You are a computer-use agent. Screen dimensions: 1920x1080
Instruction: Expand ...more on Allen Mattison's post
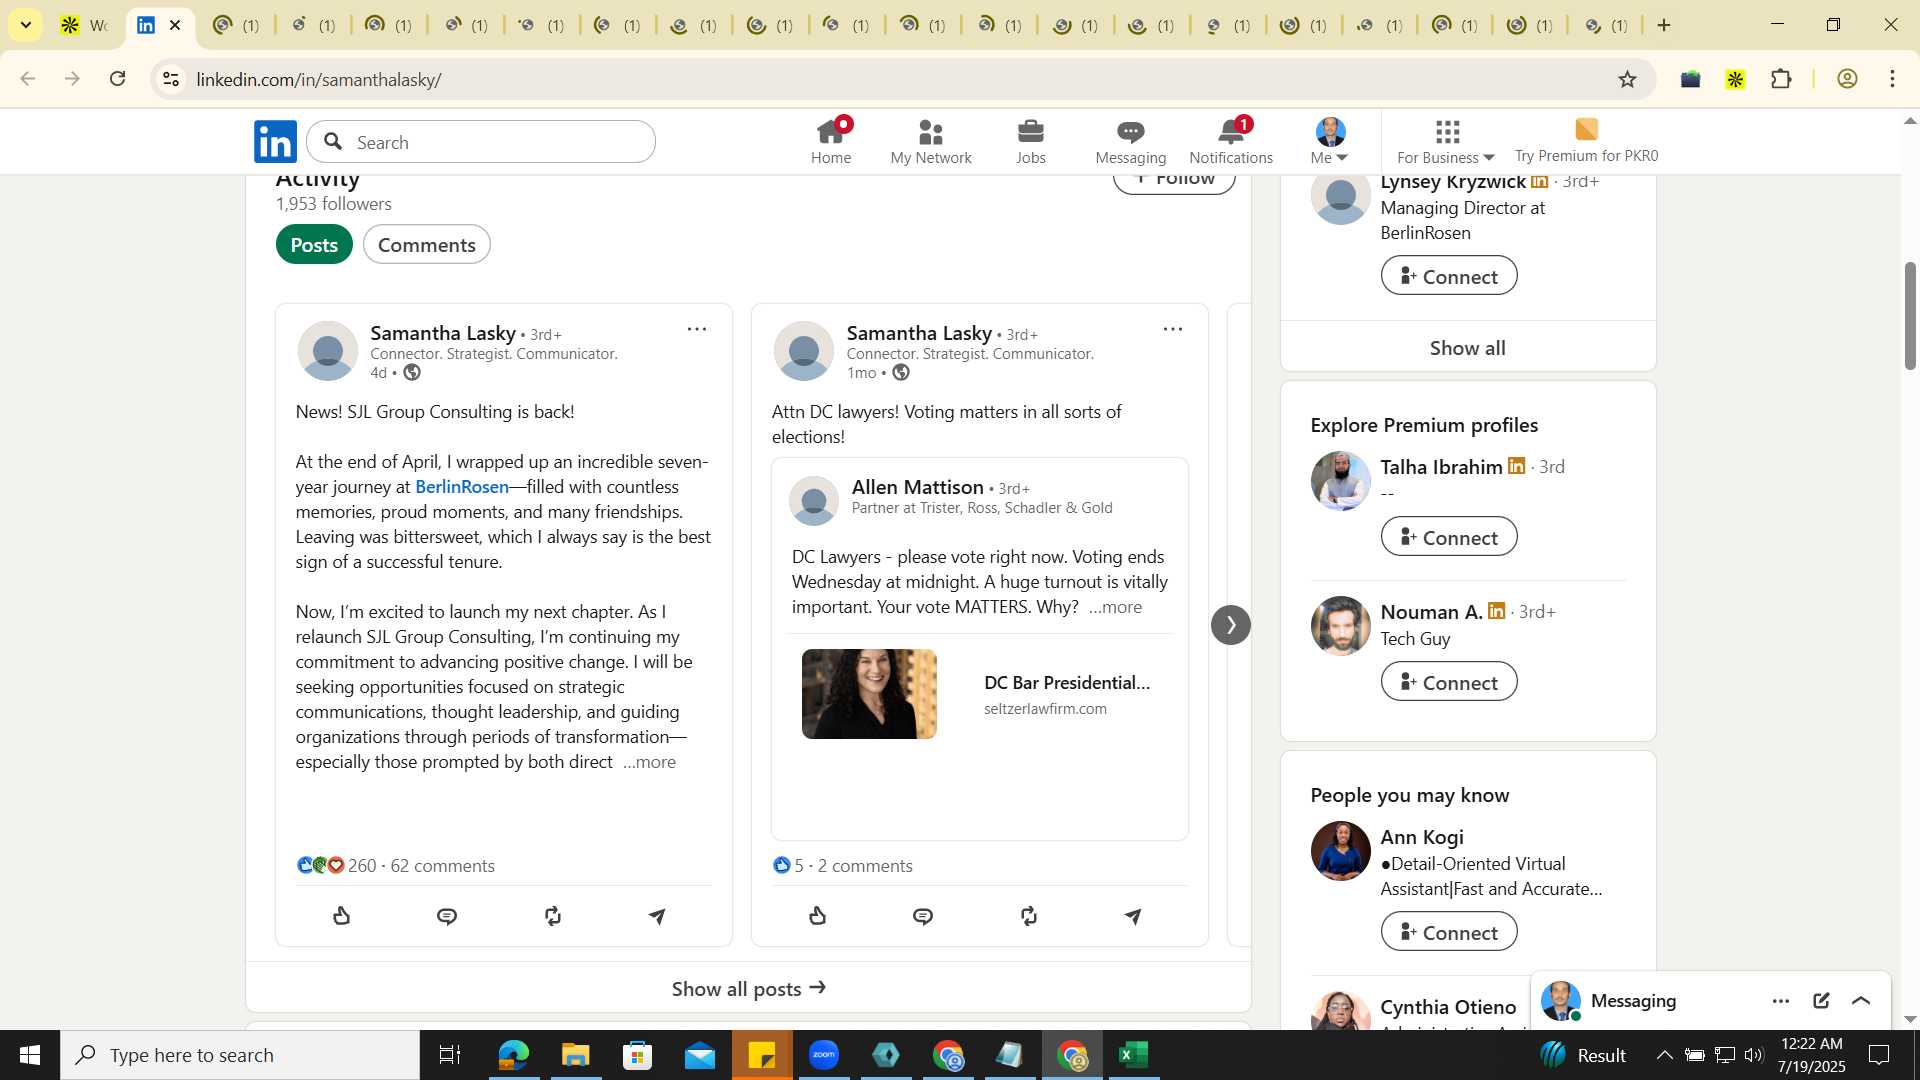(x=1115, y=607)
